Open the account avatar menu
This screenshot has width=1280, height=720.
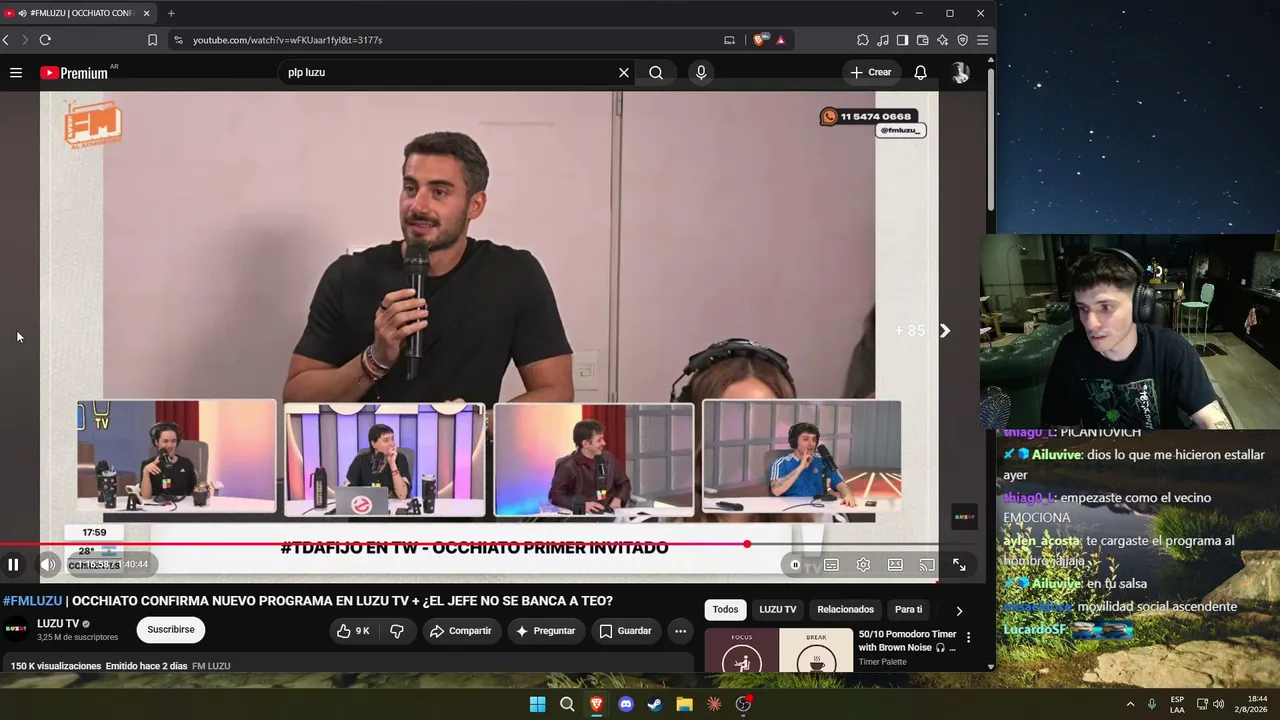(960, 72)
